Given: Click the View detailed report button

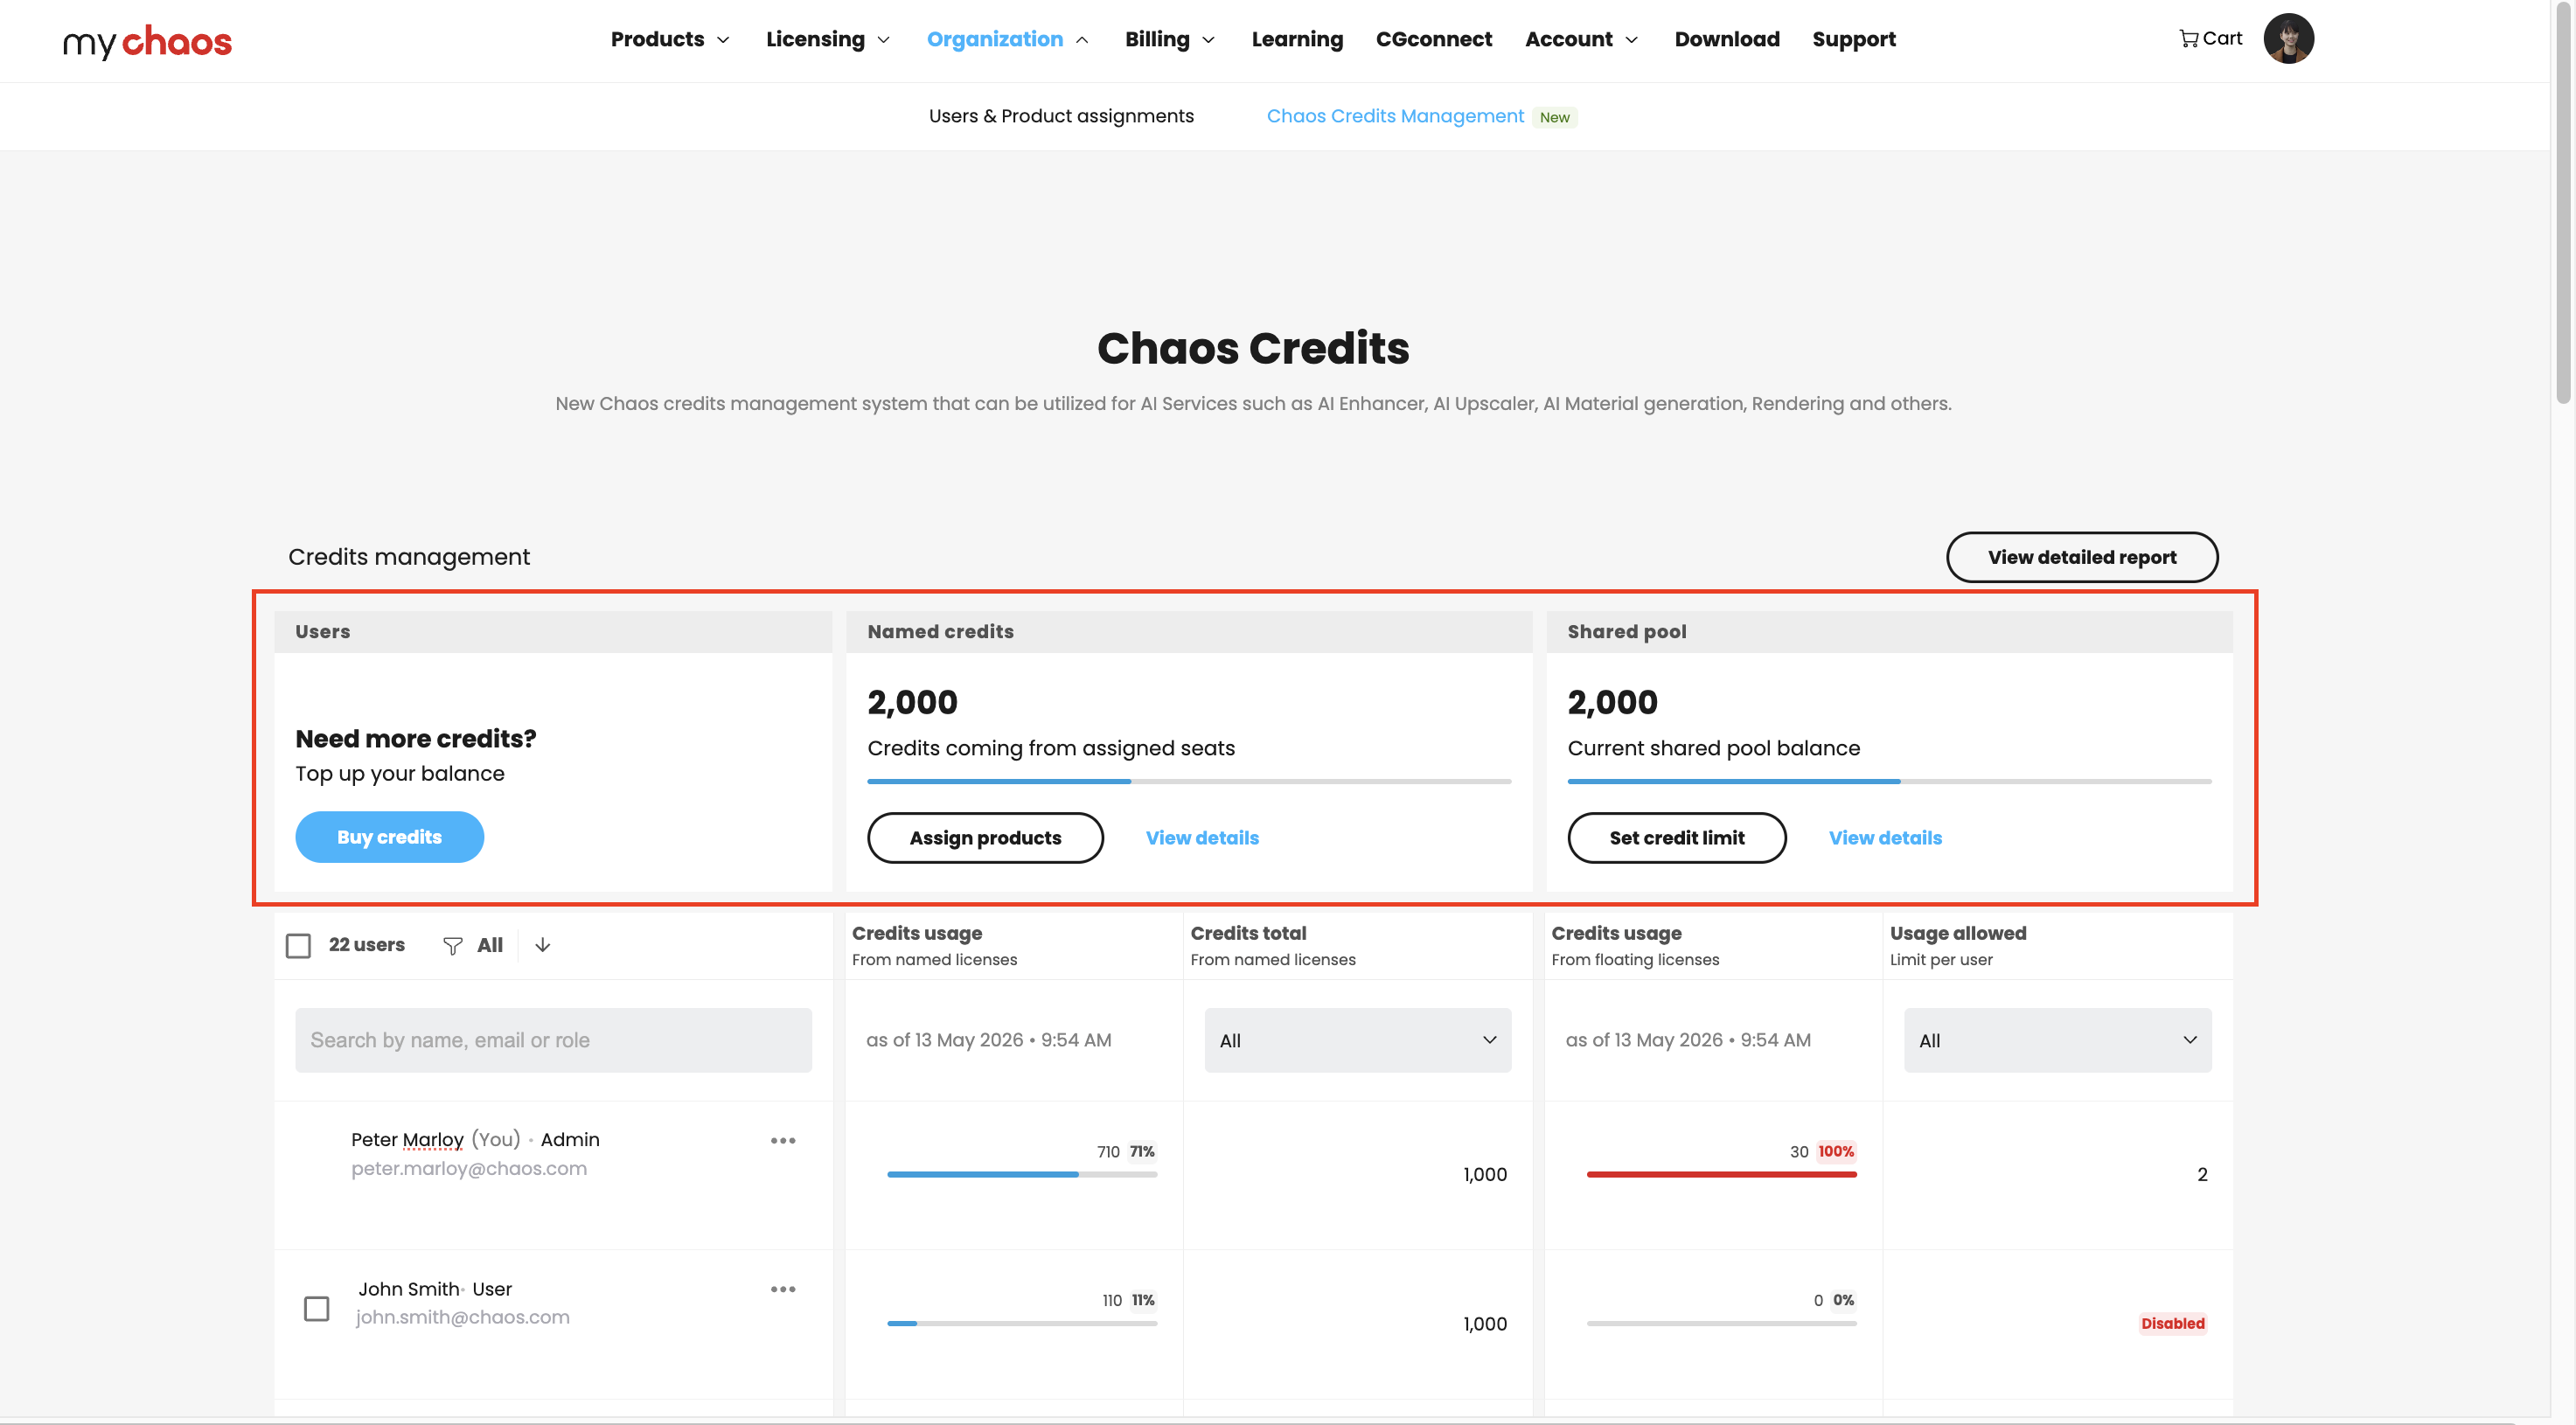Looking at the screenshot, I should 2081,557.
